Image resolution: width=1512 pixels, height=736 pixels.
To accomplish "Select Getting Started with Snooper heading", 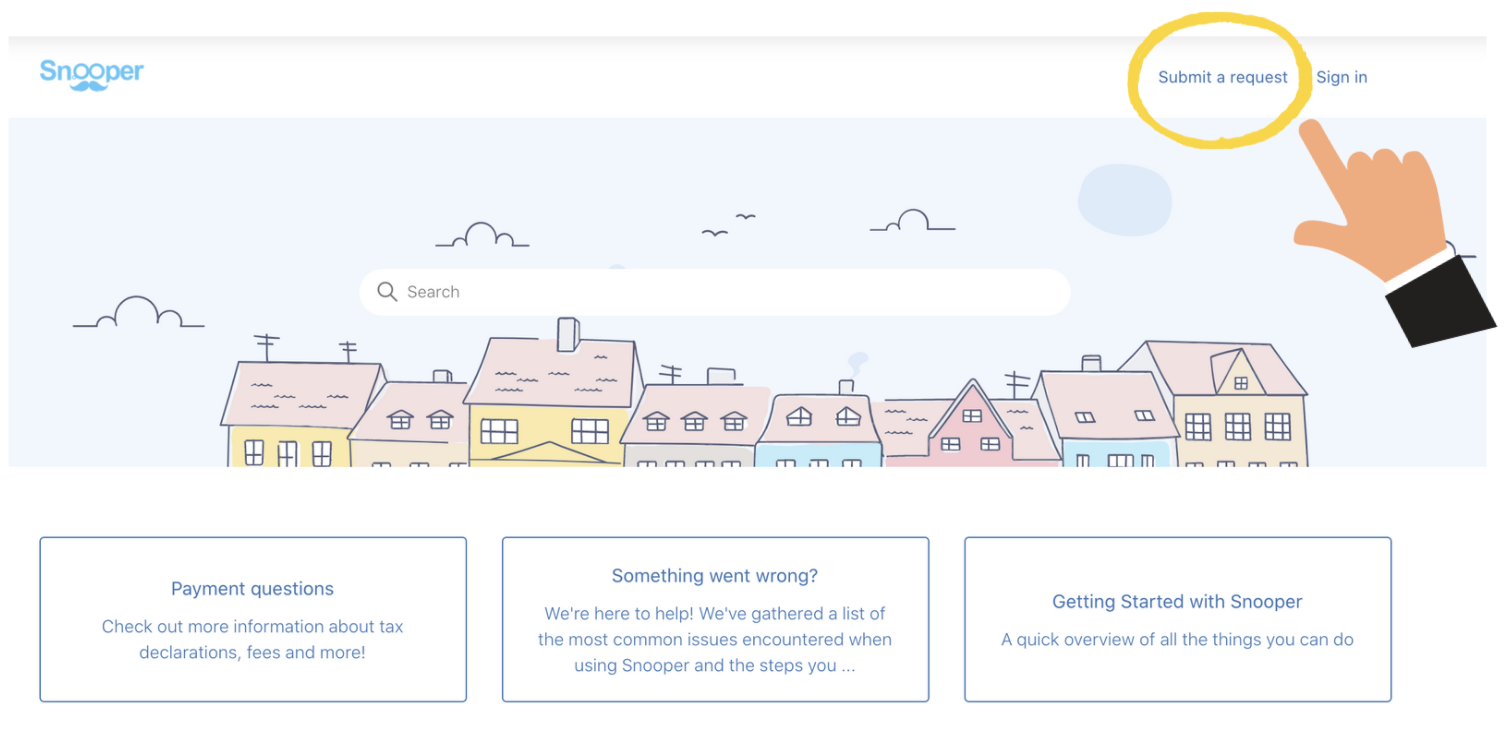I will point(1177,602).
